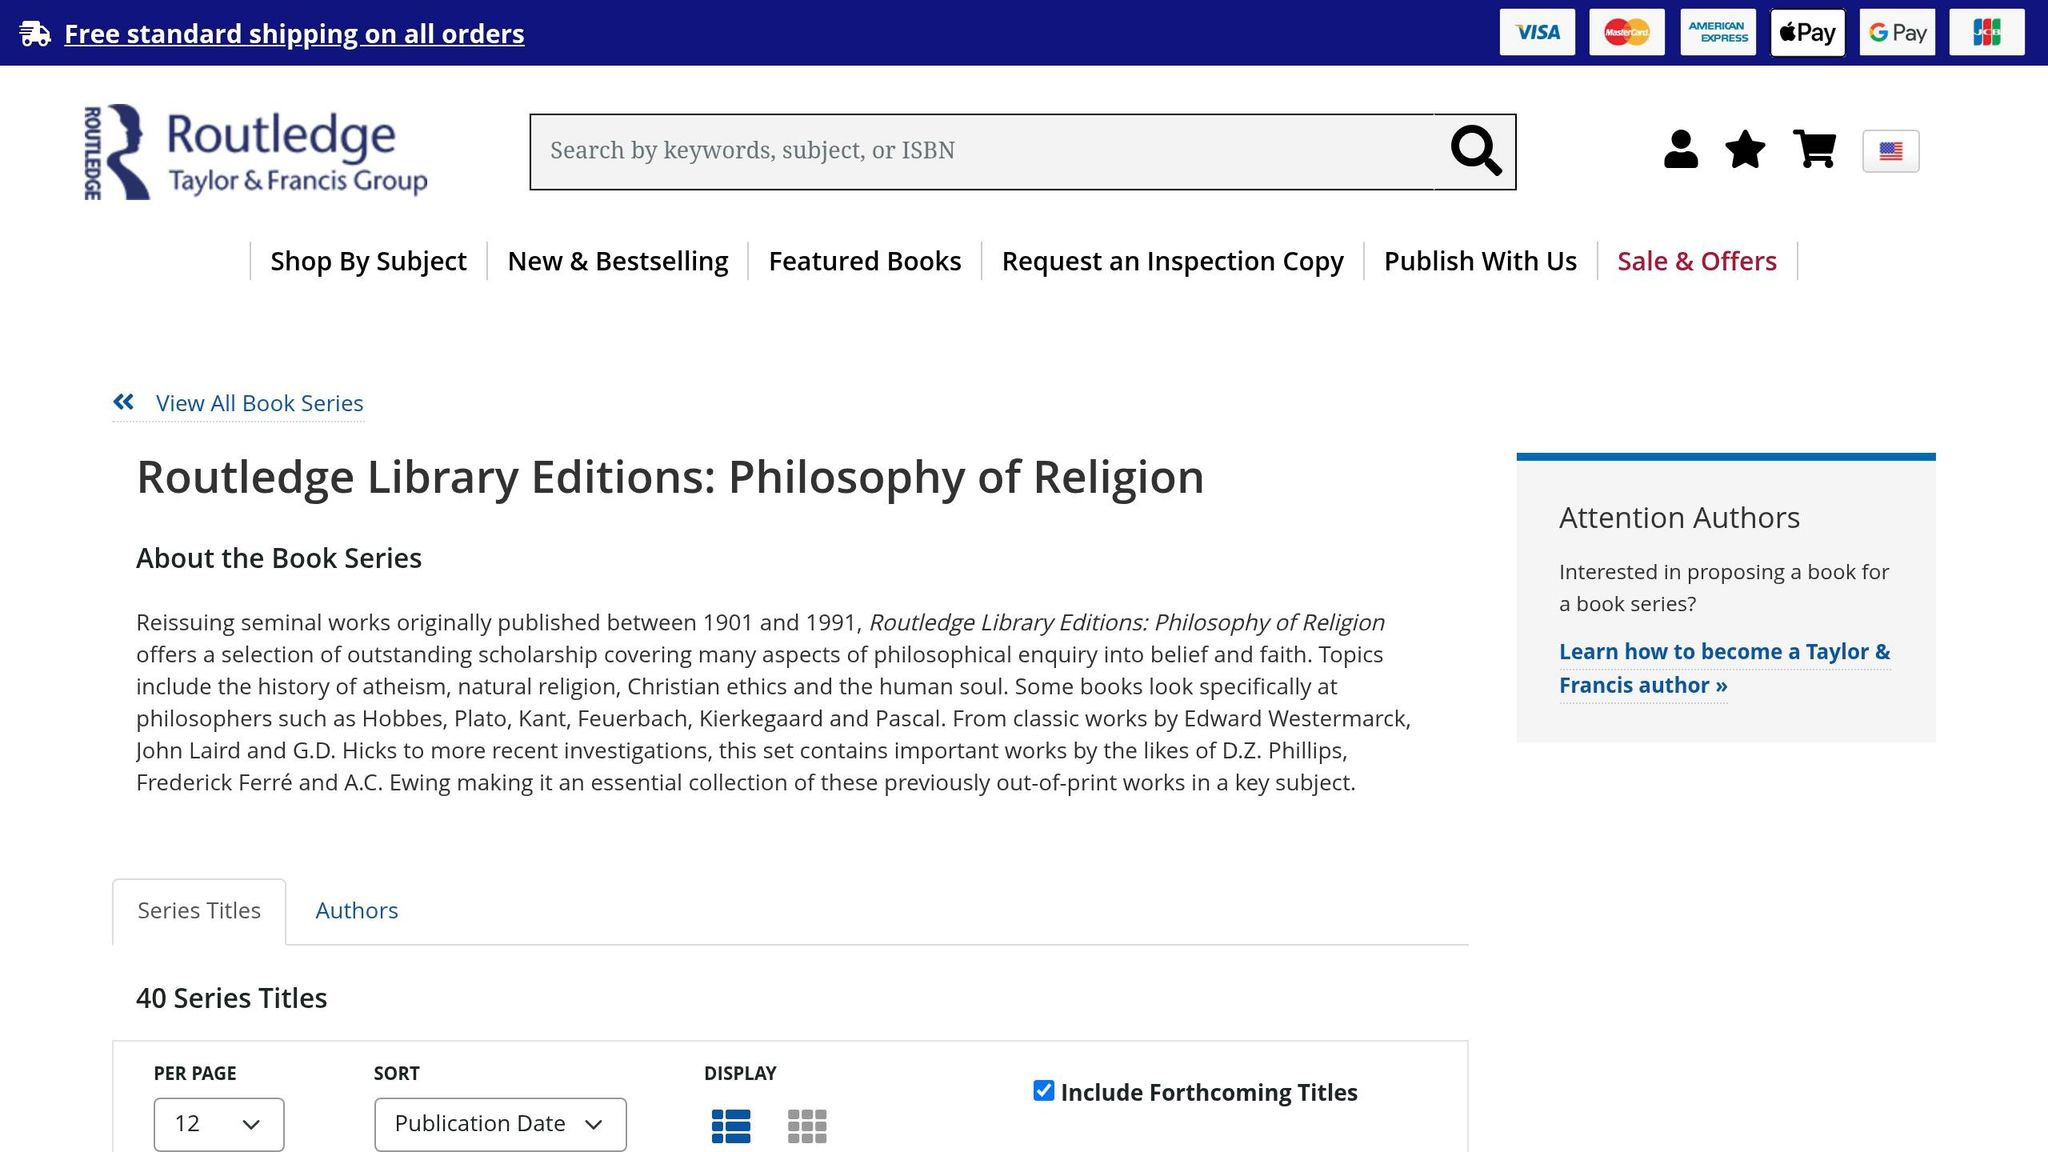Click the About the Book Series heading

[x=279, y=558]
